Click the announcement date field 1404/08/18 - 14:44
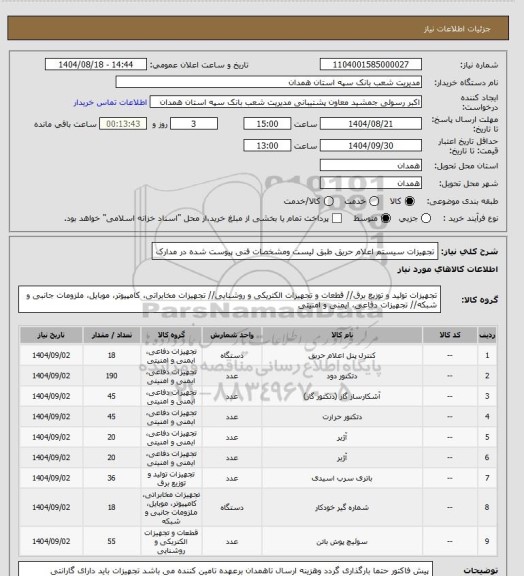 point(96,64)
